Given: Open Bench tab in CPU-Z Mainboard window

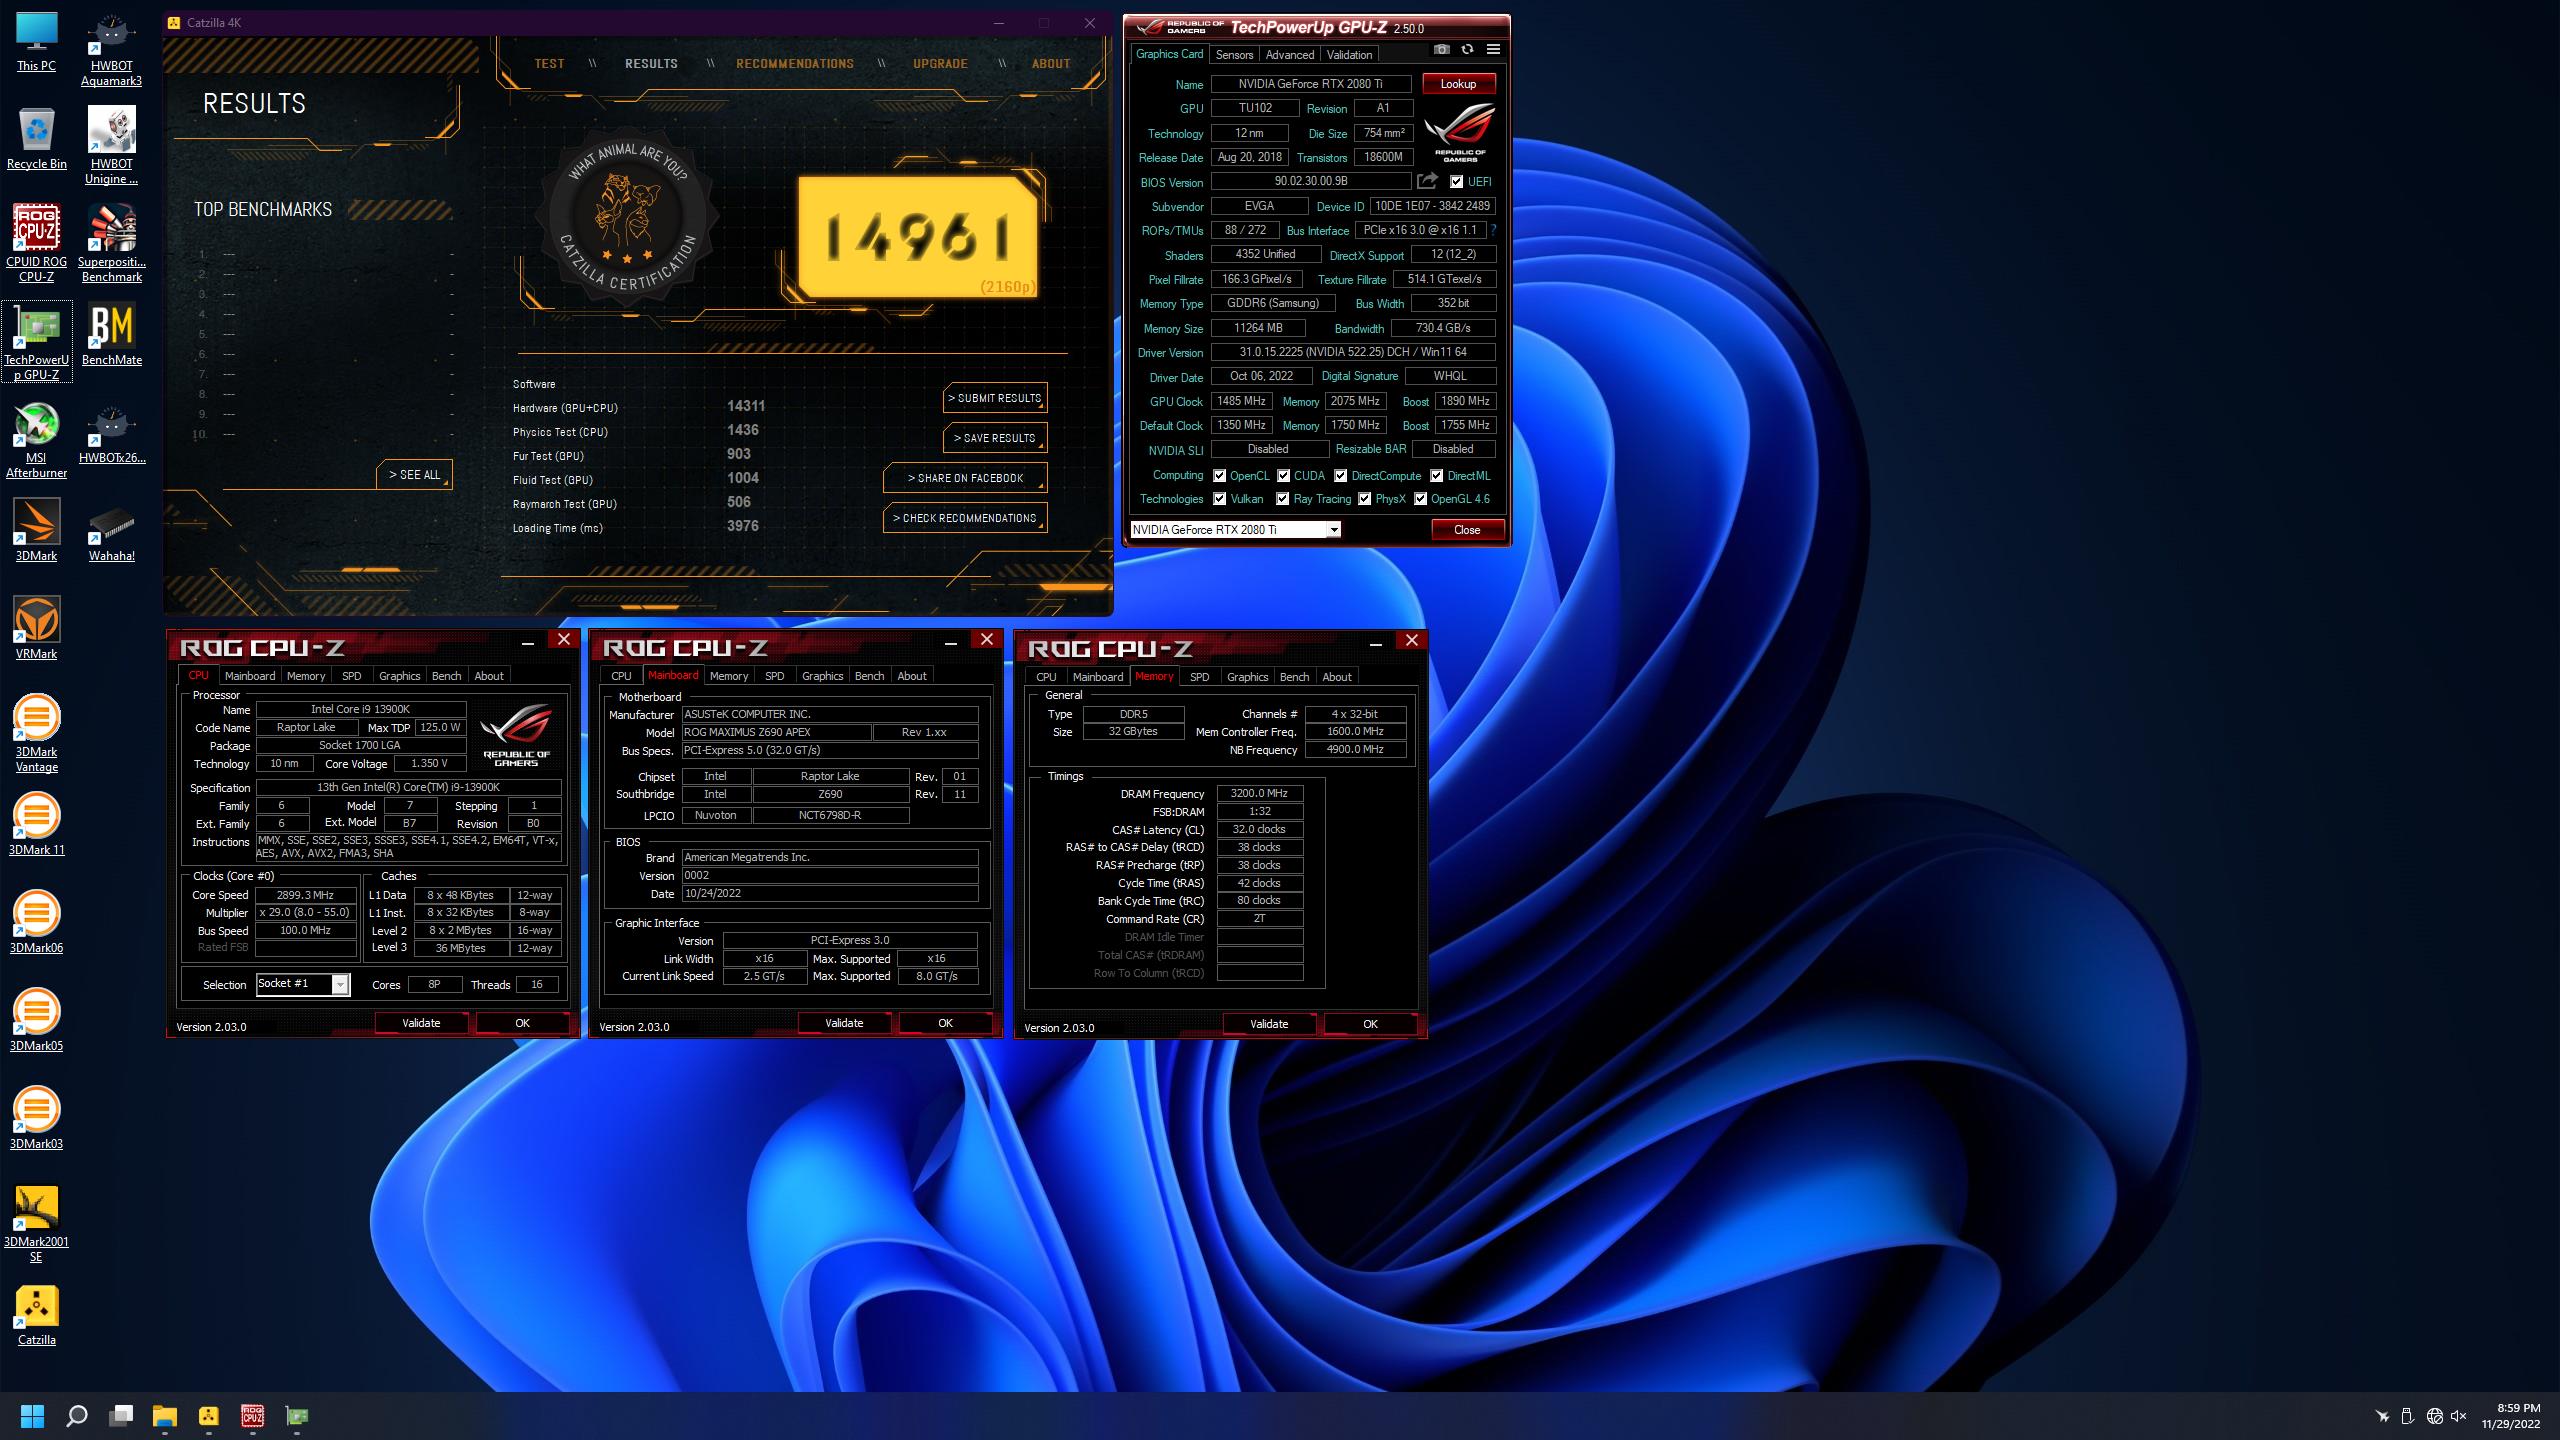Looking at the screenshot, I should (x=869, y=676).
